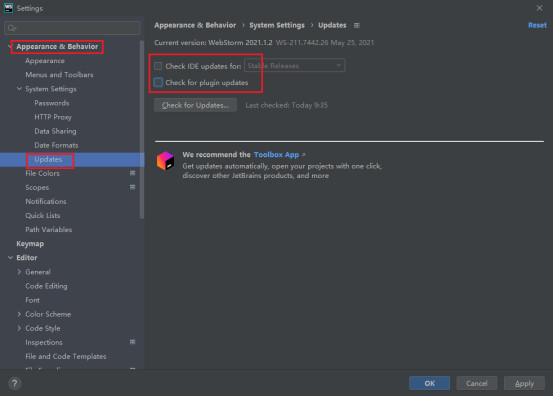Open the Stable Releases dropdown
The image size is (553, 396).
click(x=294, y=66)
